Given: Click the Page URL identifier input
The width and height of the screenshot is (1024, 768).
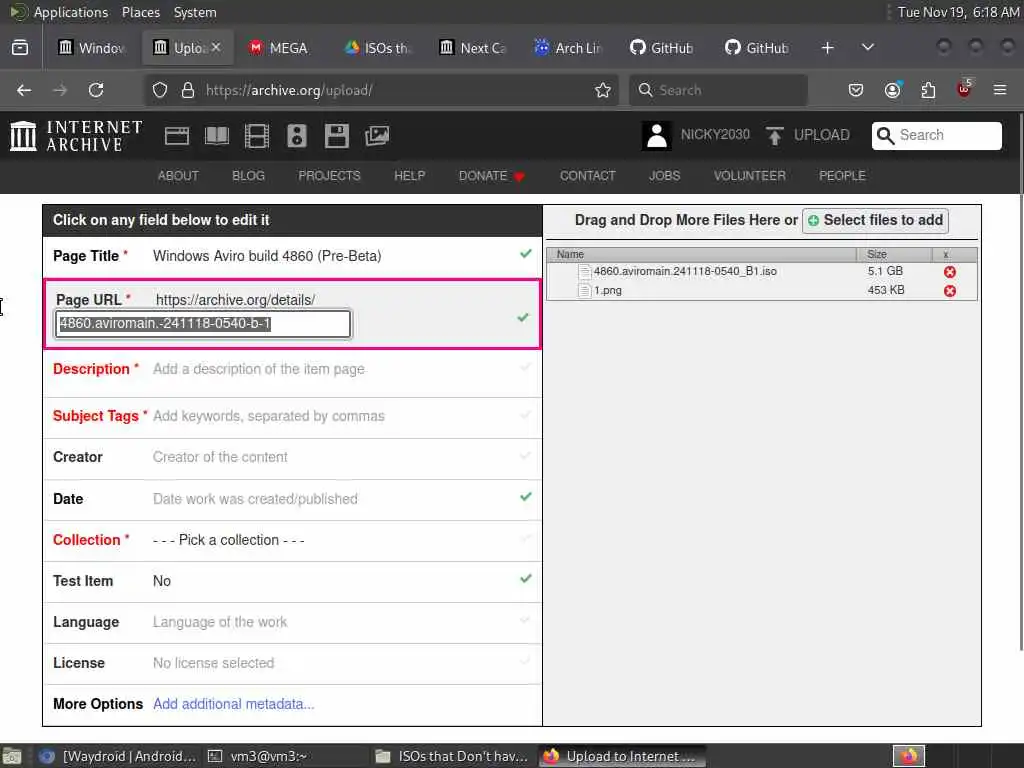Looking at the screenshot, I should coord(203,324).
